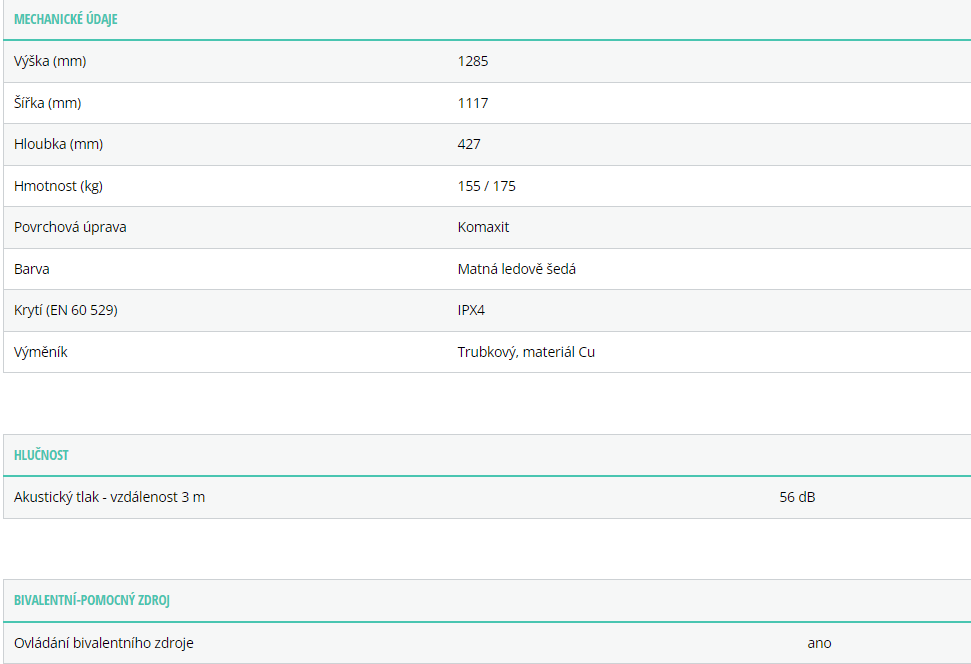Select the MECHANICKÉ ÚDAJE section heading
This screenshot has height=664, width=971.
pos(66,19)
